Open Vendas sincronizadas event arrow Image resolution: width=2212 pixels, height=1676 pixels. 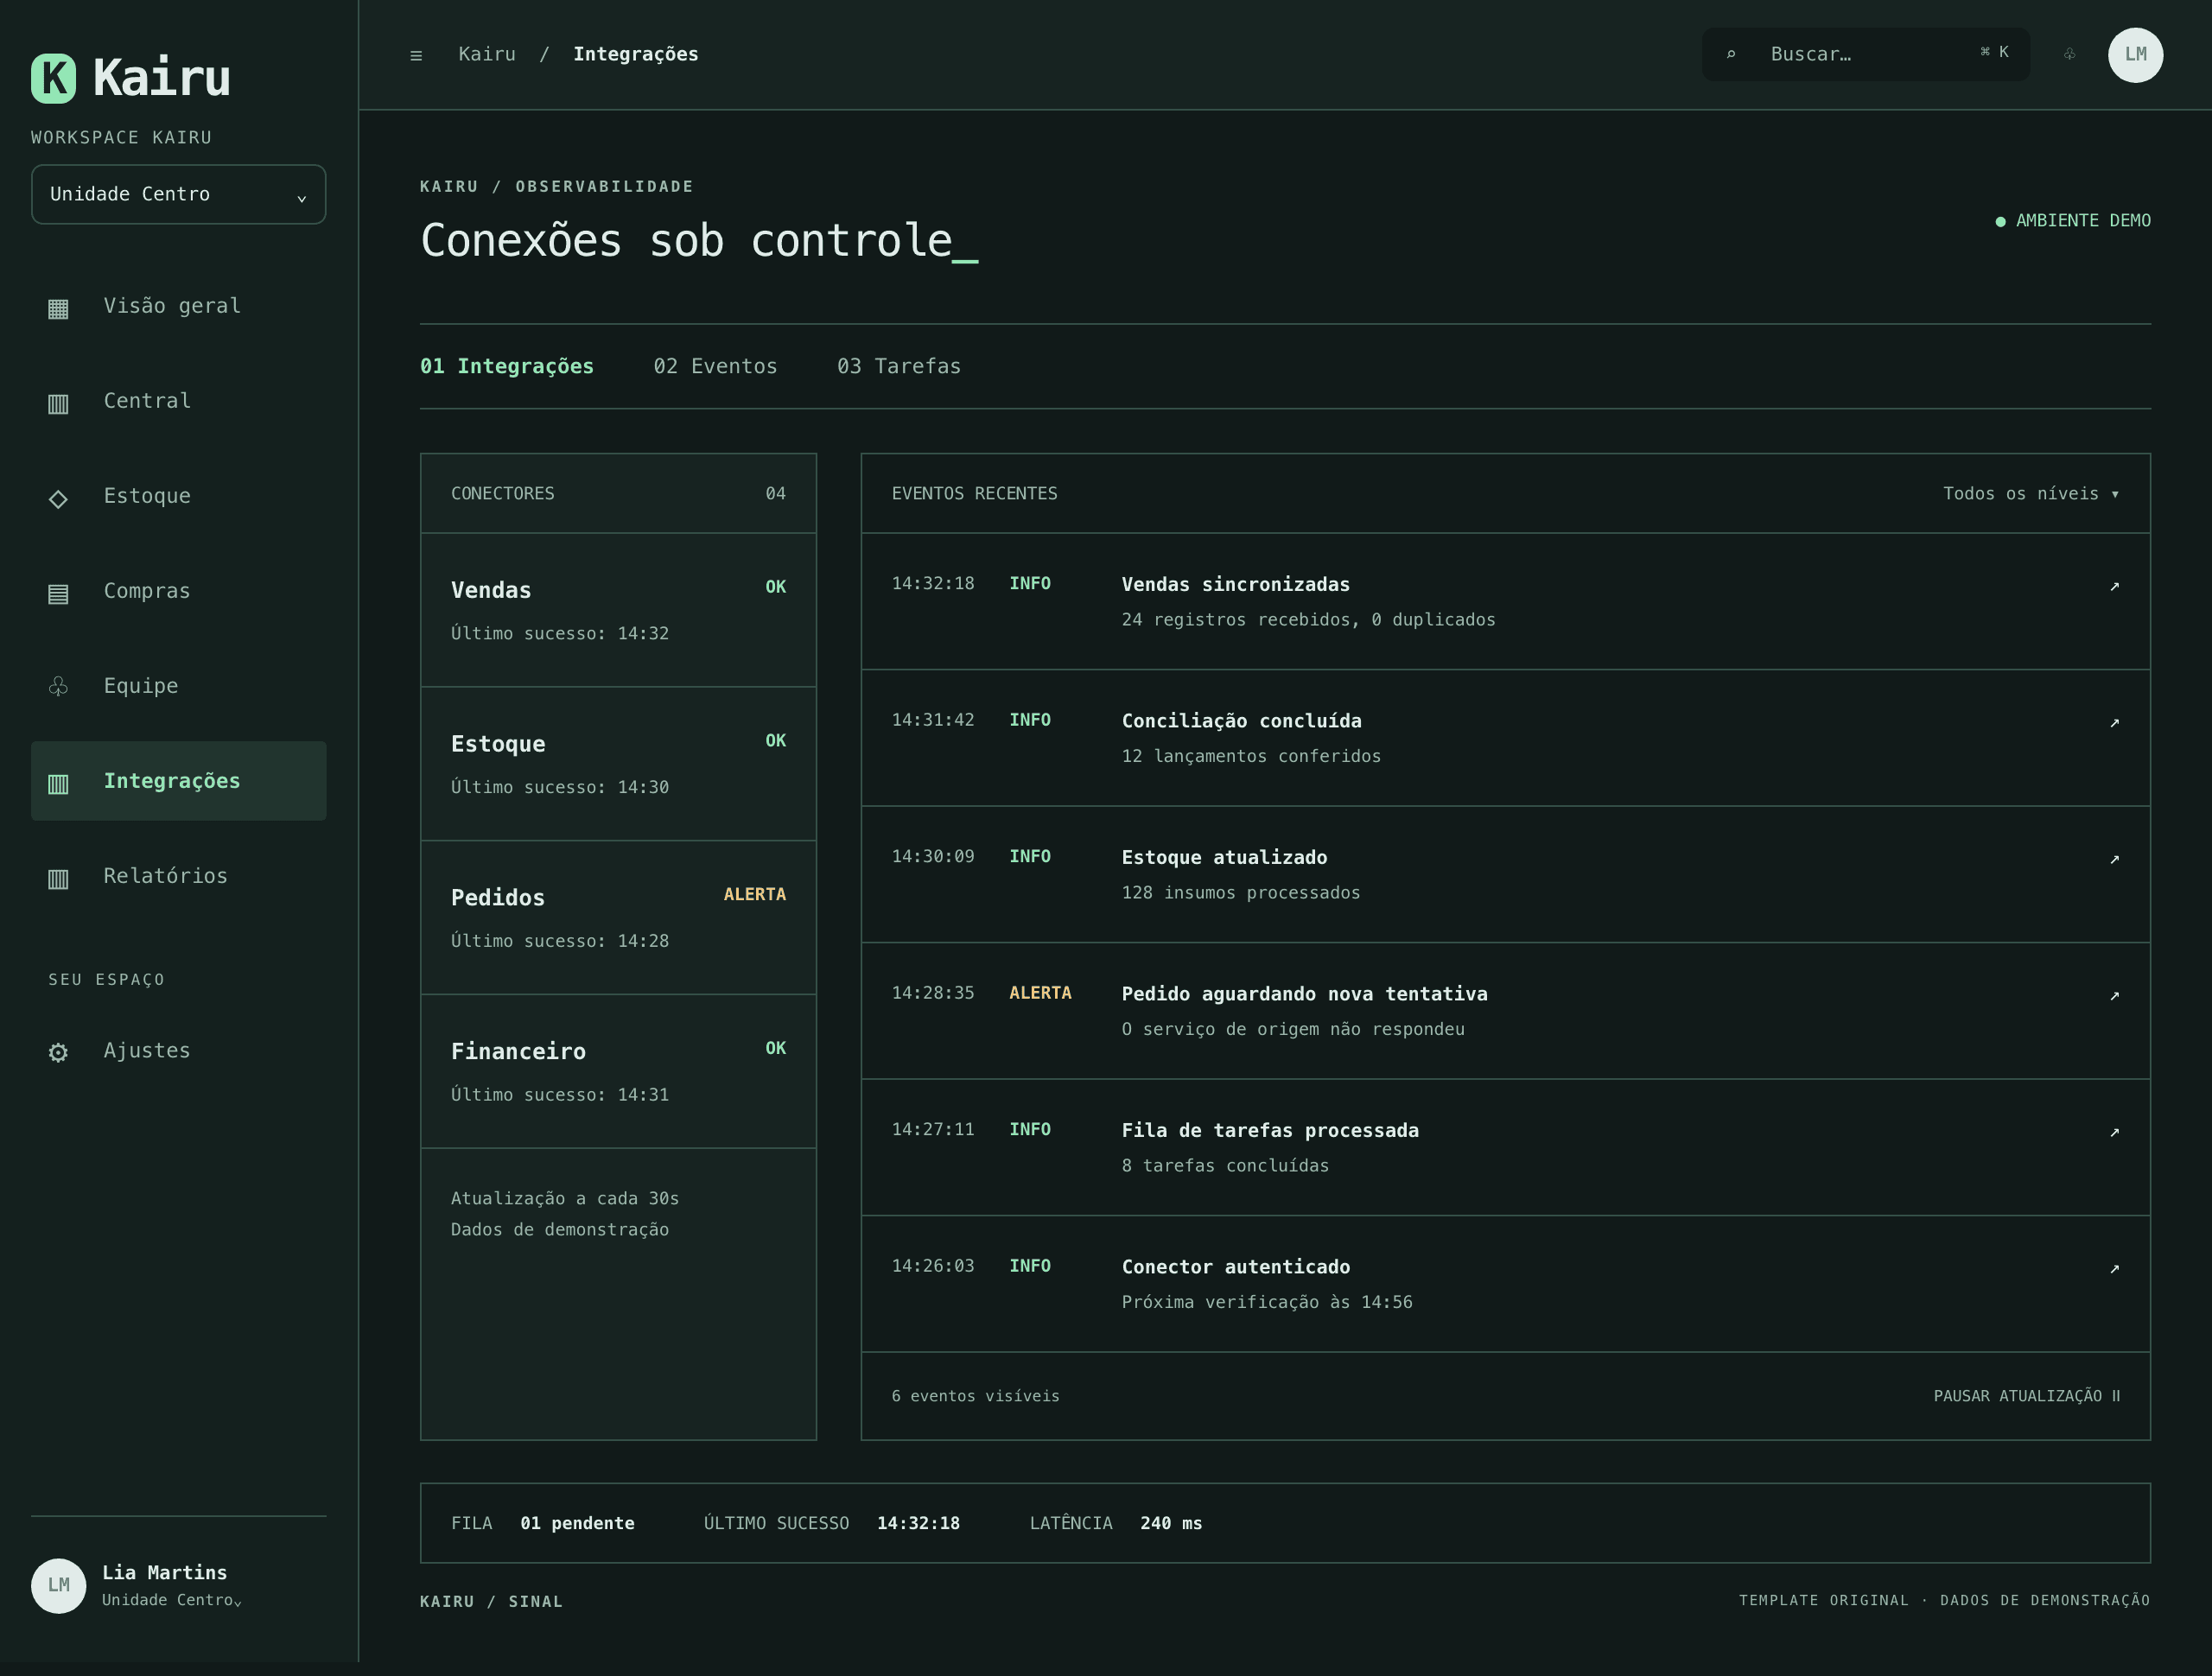coord(2114,585)
